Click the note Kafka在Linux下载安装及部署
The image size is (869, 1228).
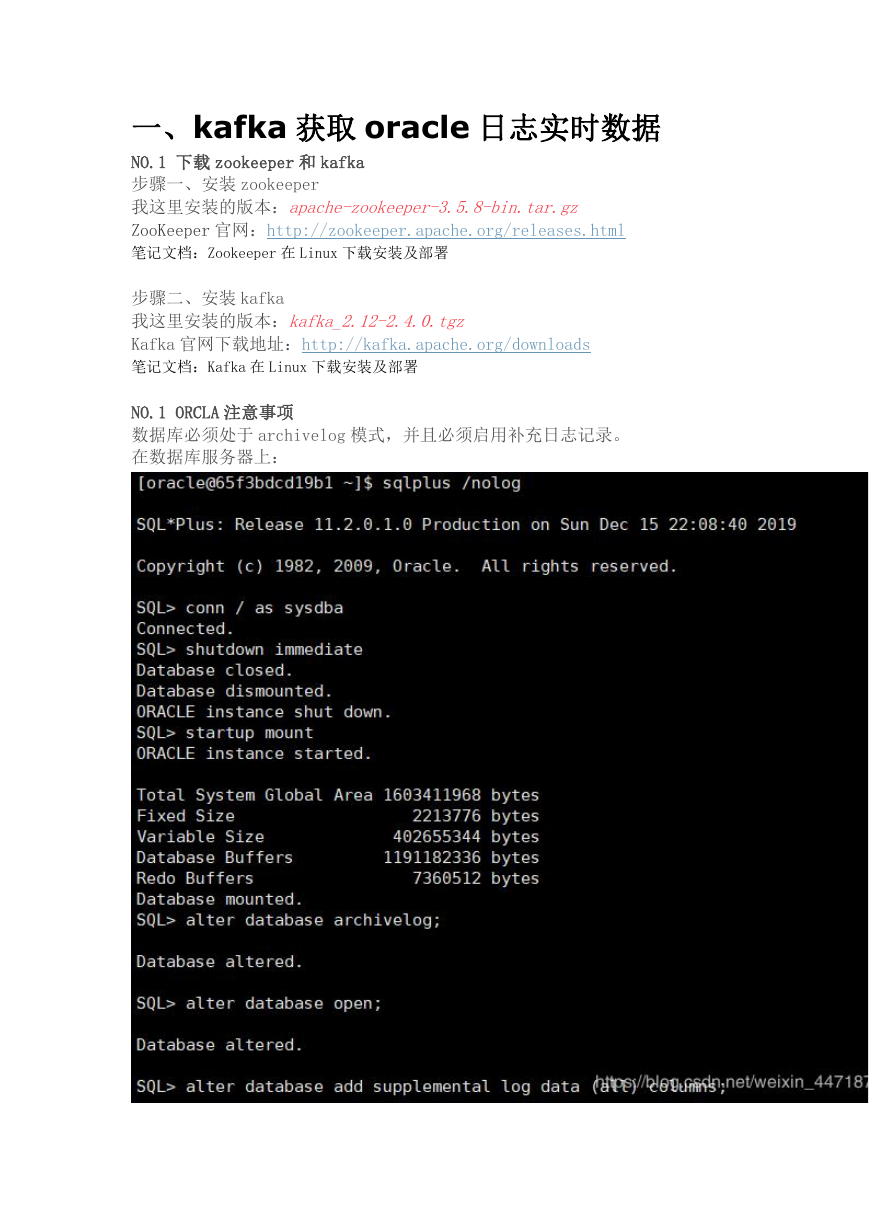pos(275,368)
